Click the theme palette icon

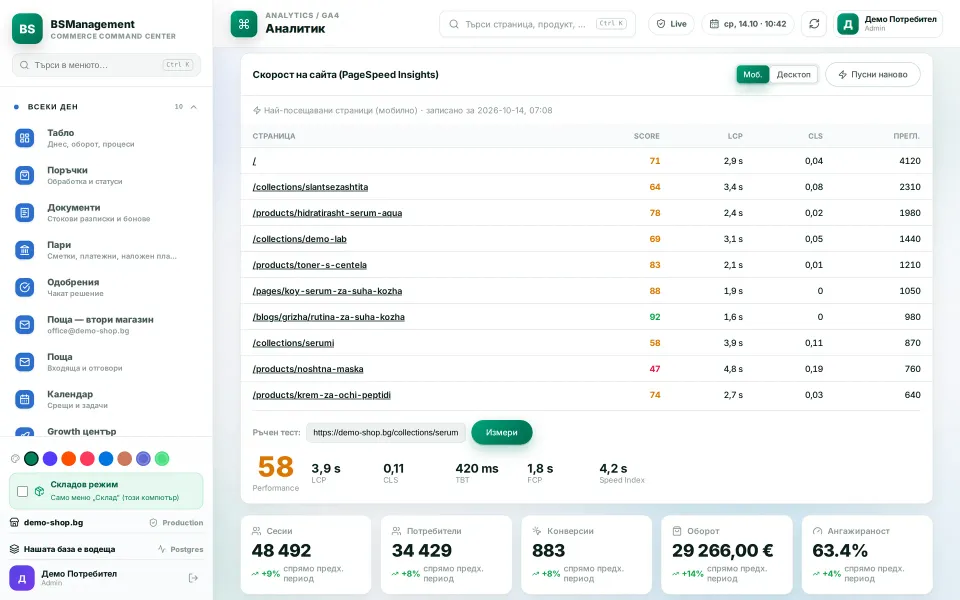pyautogui.click(x=15, y=459)
